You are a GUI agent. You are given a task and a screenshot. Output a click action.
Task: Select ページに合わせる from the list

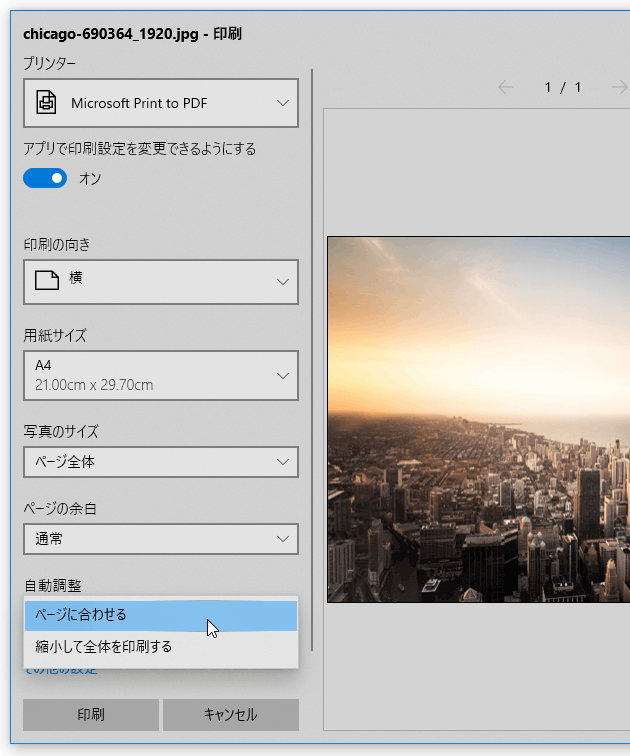(161, 616)
